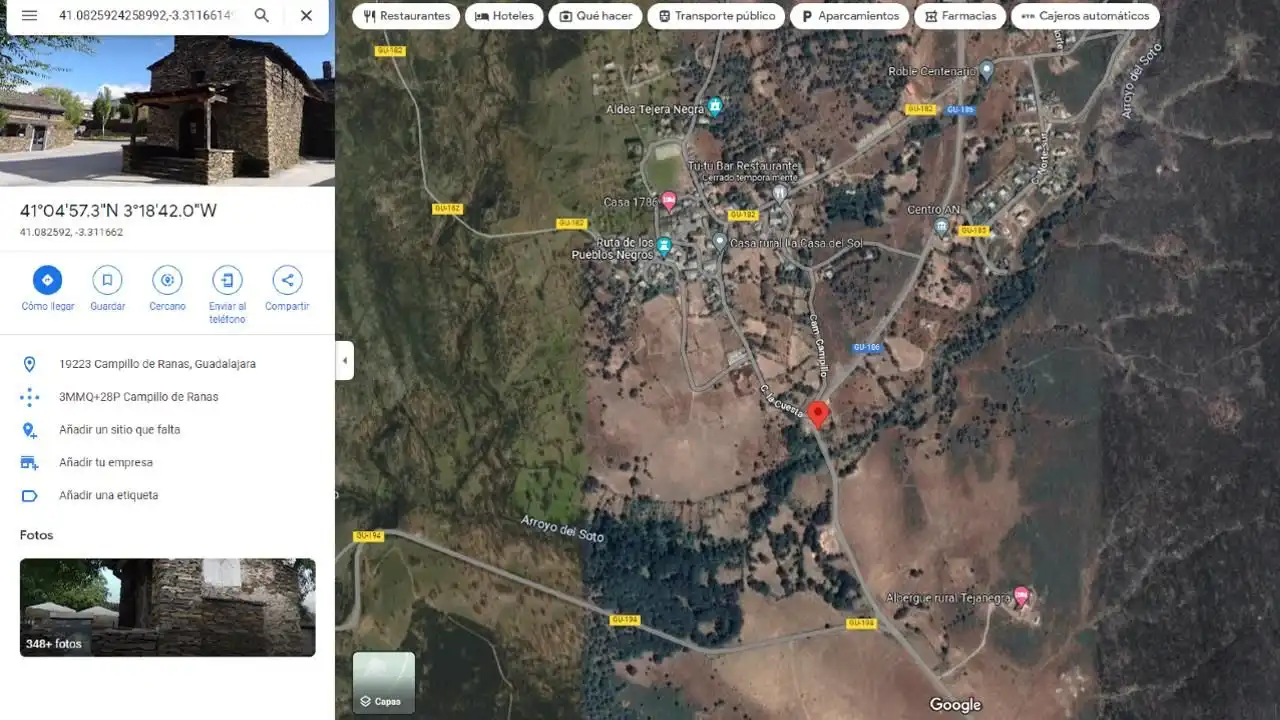Click the Centro AN marker
Image resolution: width=1280 pixels, height=720 pixels.
942,227
